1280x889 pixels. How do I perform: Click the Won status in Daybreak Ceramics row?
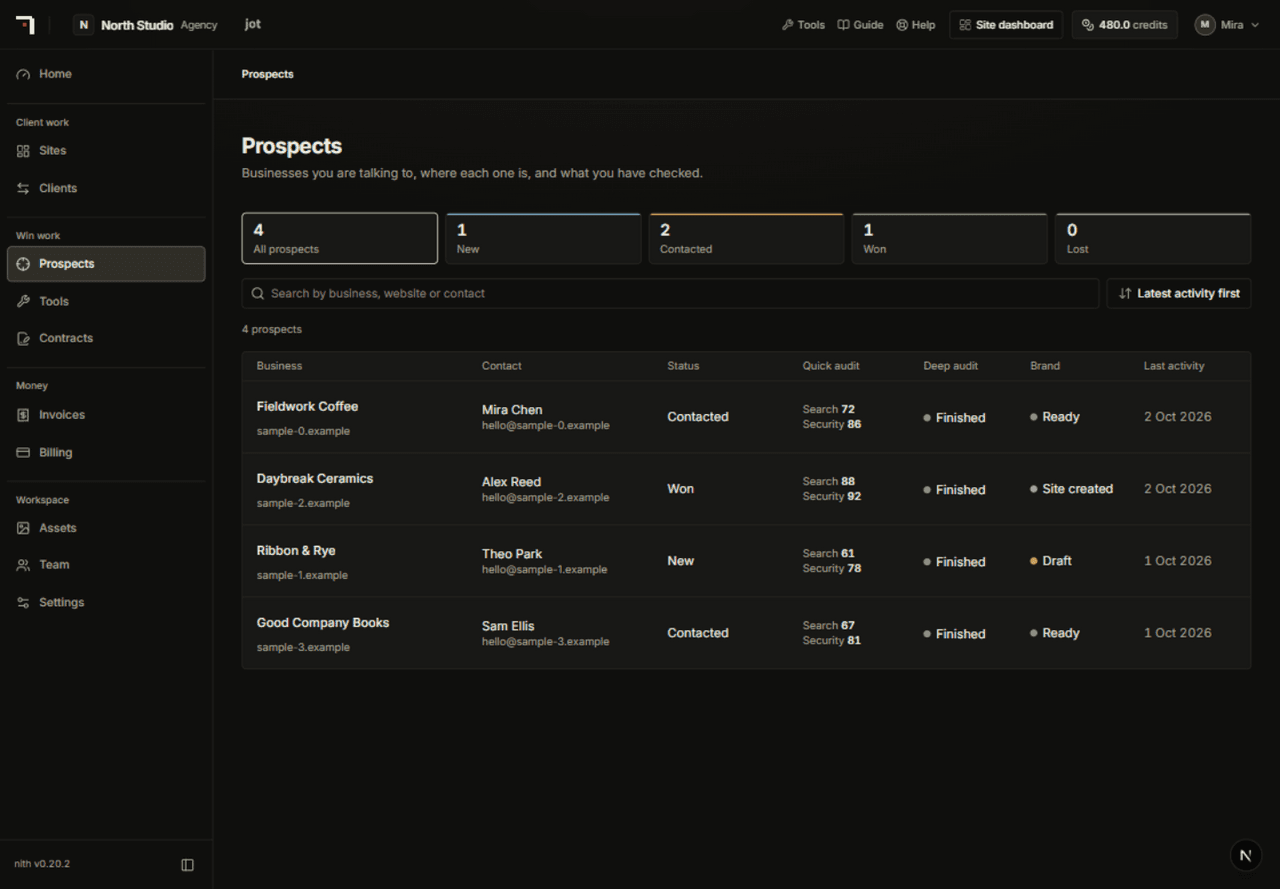(681, 489)
